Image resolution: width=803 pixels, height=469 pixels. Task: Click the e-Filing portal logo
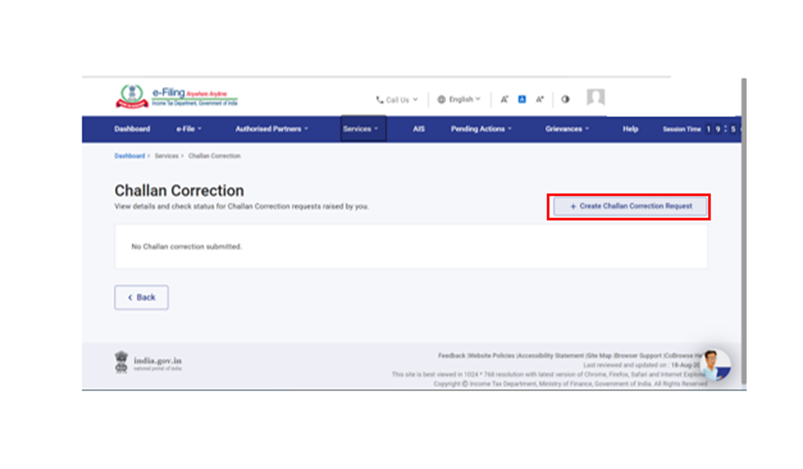coord(176,98)
